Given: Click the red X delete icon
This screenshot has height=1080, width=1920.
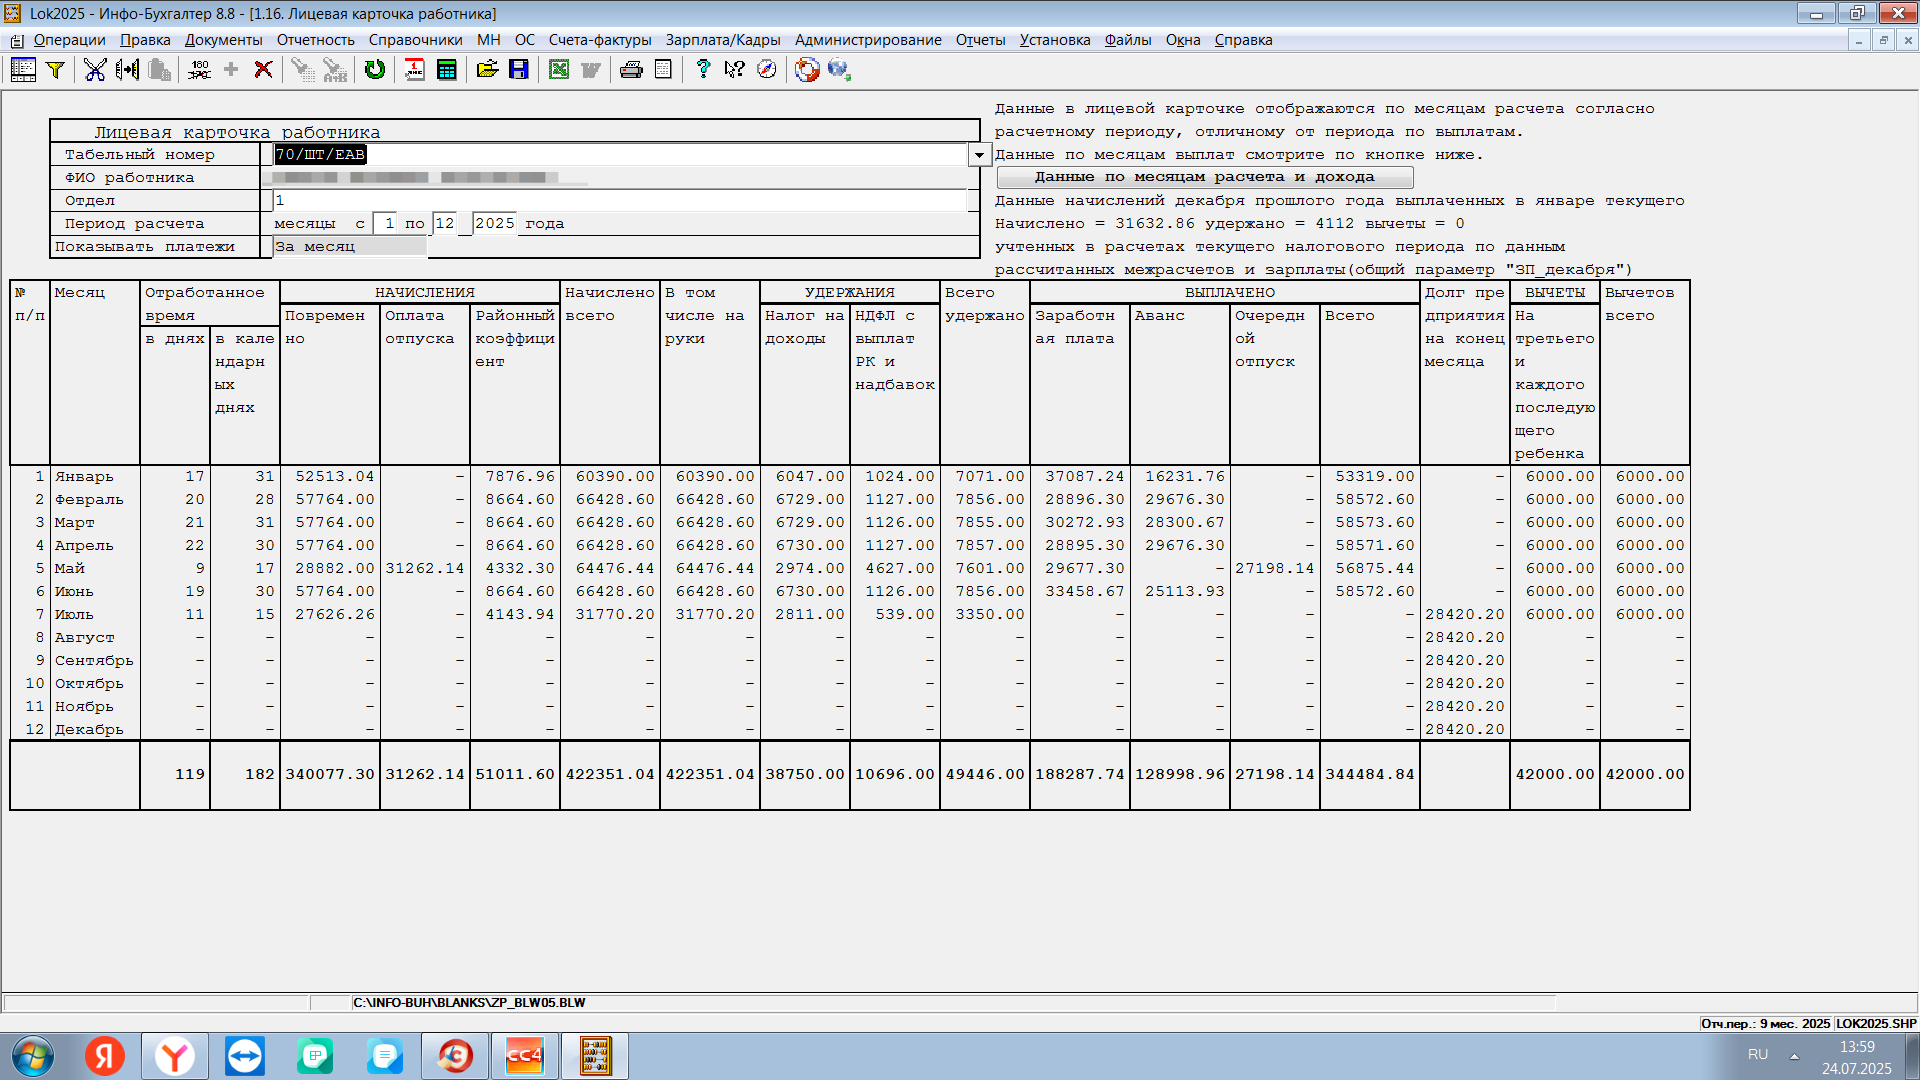Looking at the screenshot, I should pyautogui.click(x=263, y=69).
